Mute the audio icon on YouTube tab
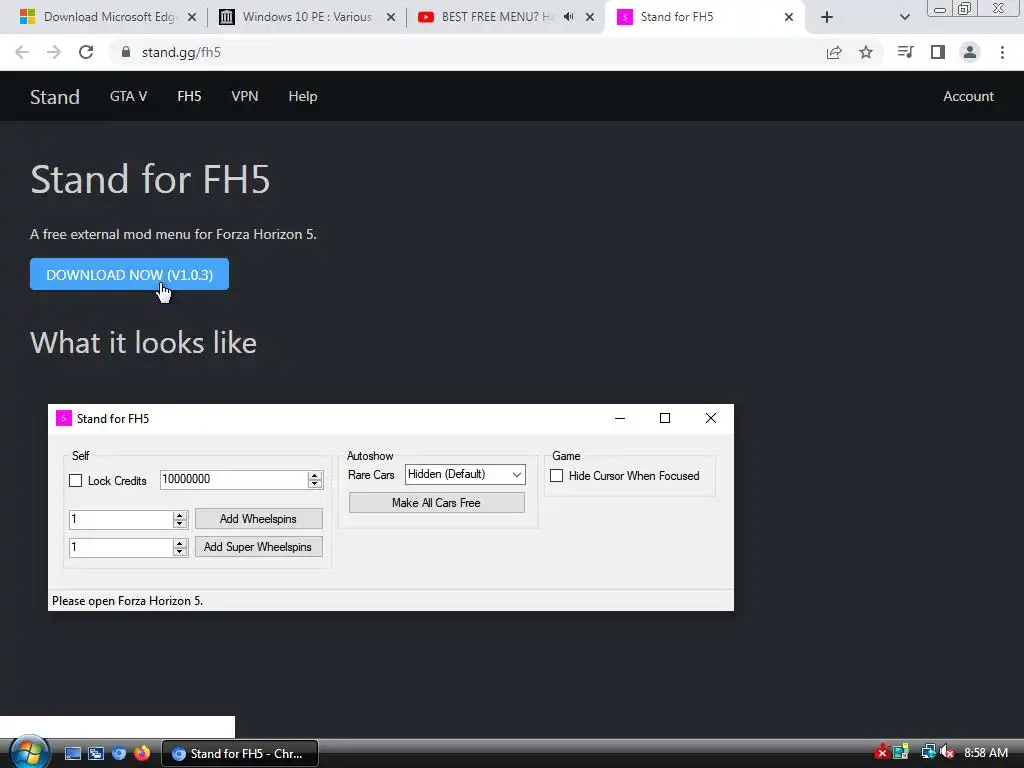The width and height of the screenshot is (1024, 768). pyautogui.click(x=569, y=17)
